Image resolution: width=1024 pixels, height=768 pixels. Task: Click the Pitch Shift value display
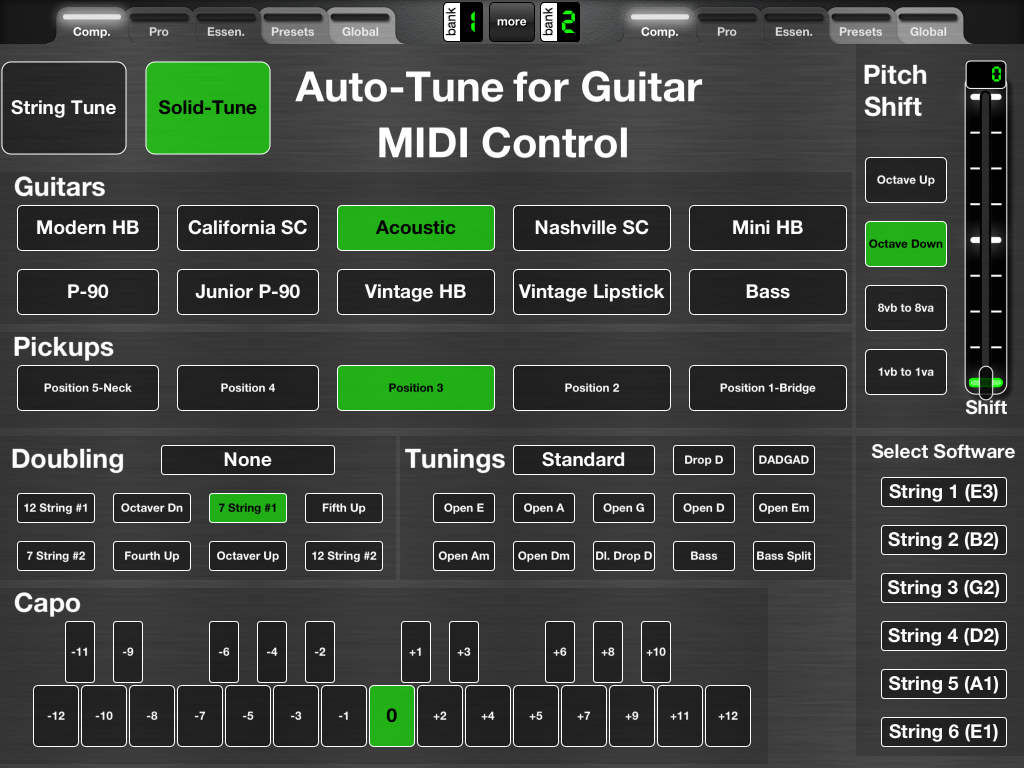click(x=986, y=74)
